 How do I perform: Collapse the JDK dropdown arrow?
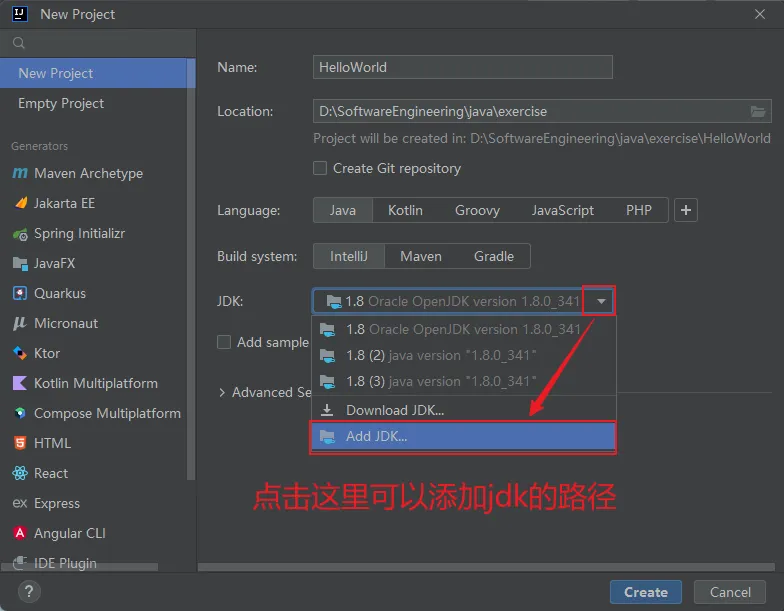click(602, 301)
